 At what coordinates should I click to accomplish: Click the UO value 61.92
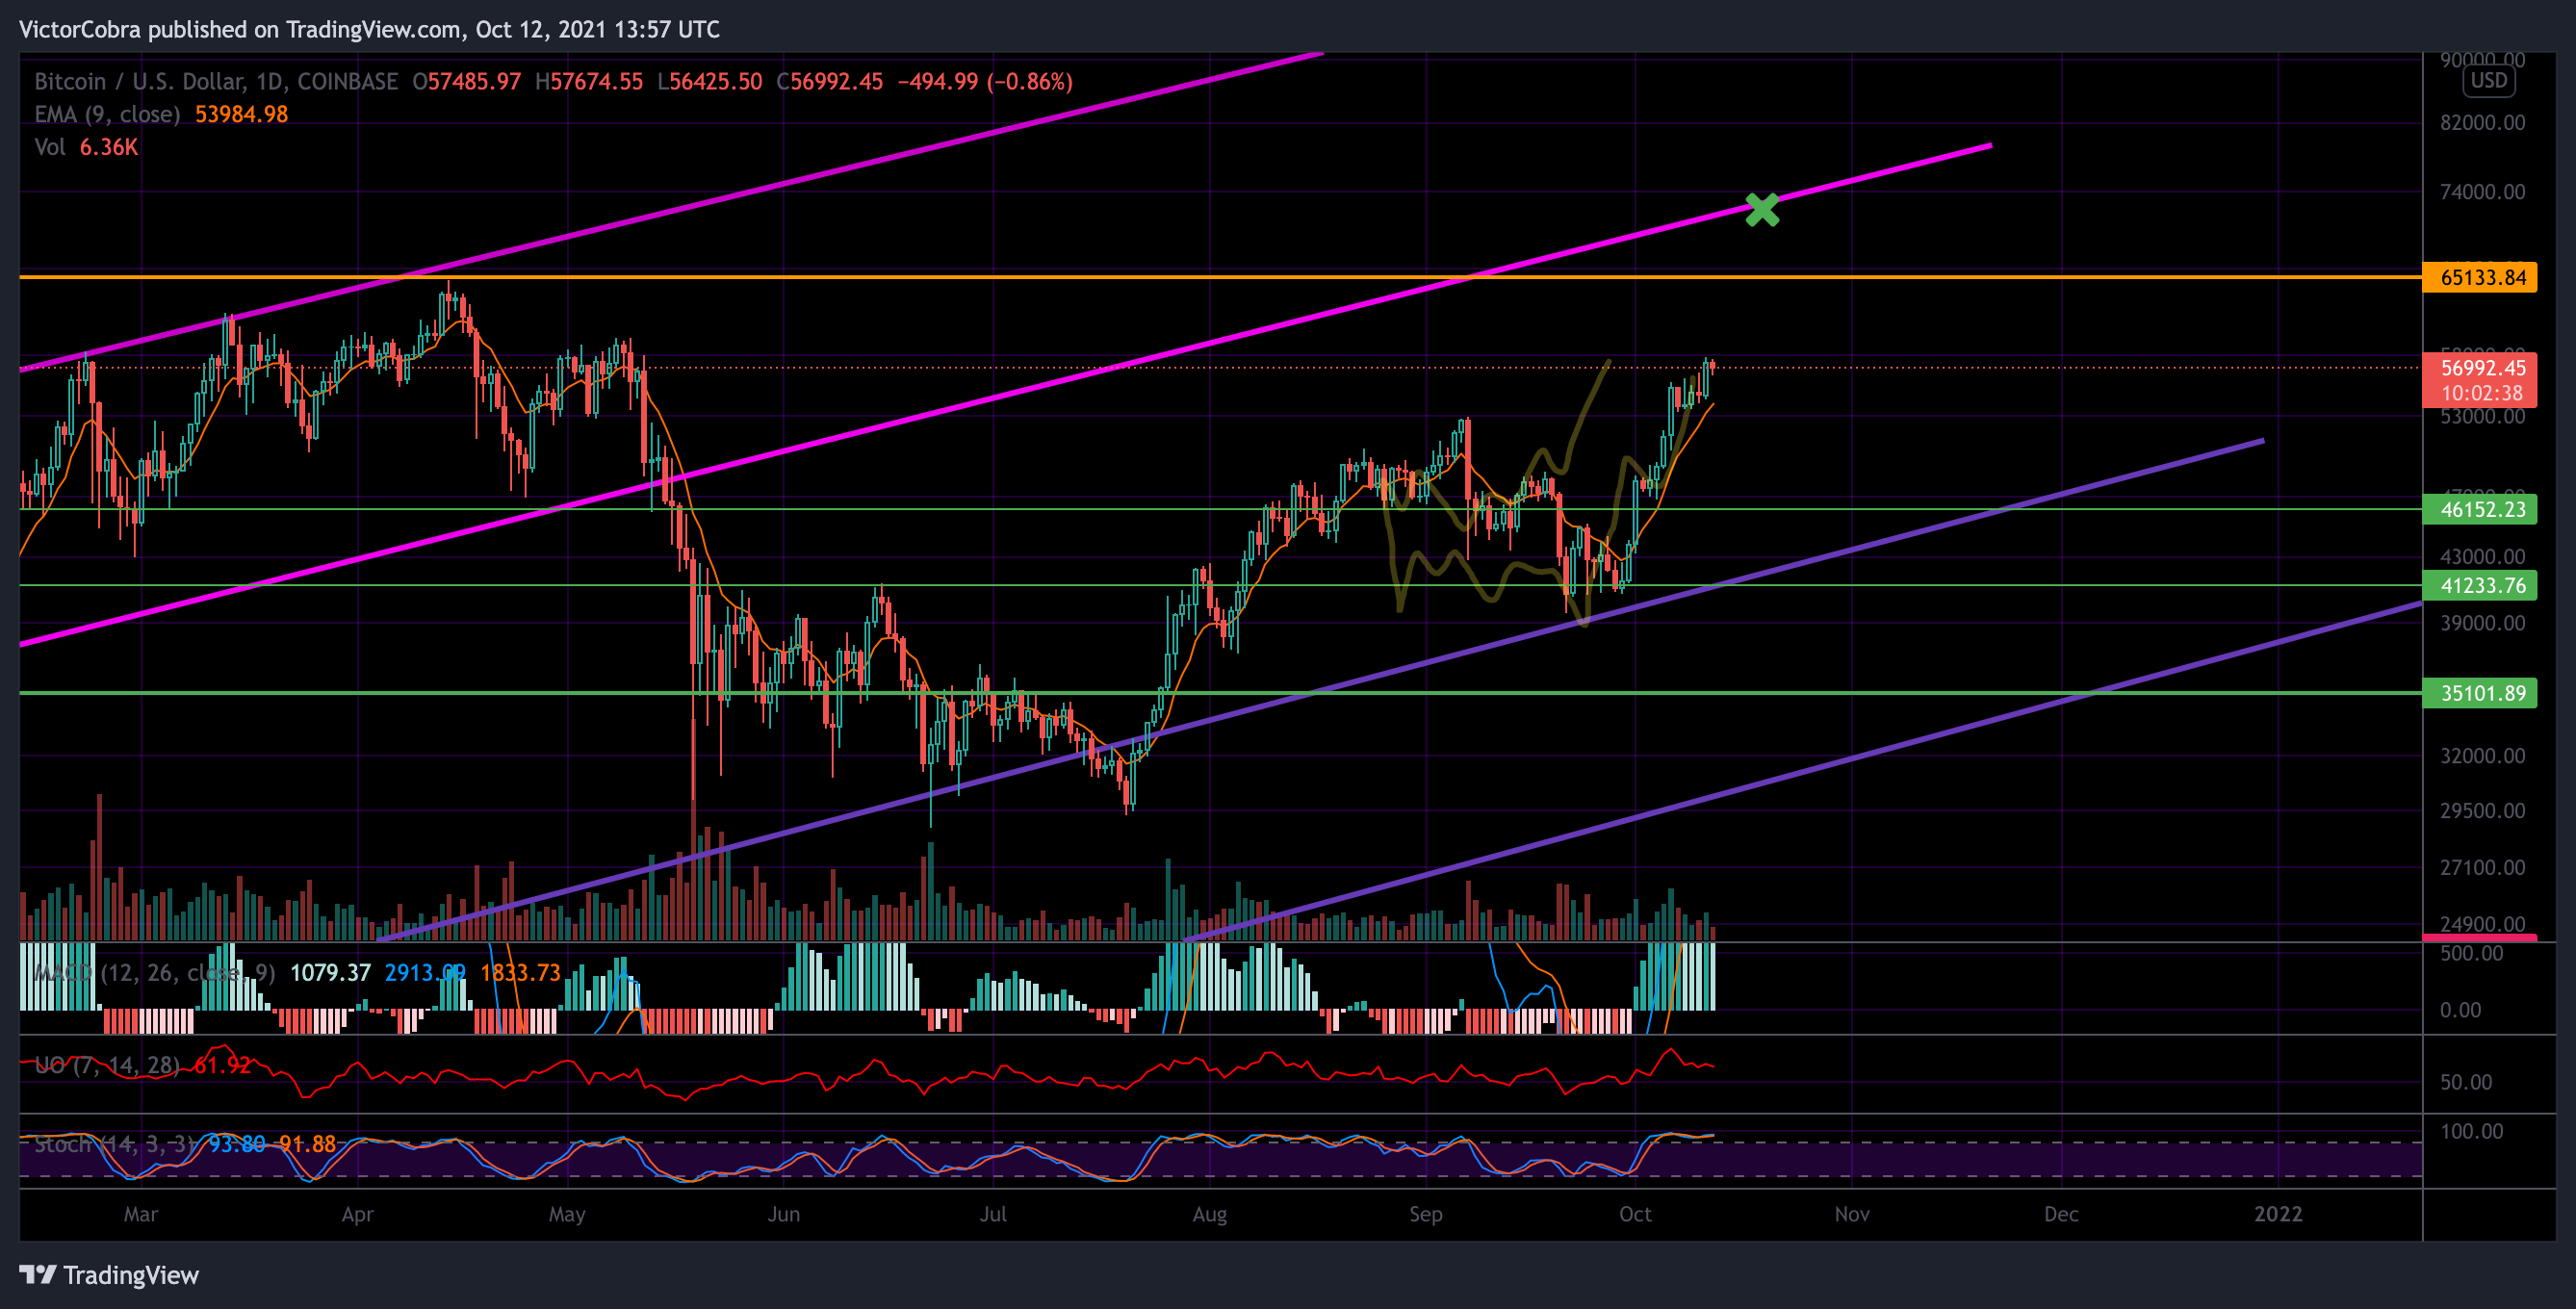(x=222, y=1065)
